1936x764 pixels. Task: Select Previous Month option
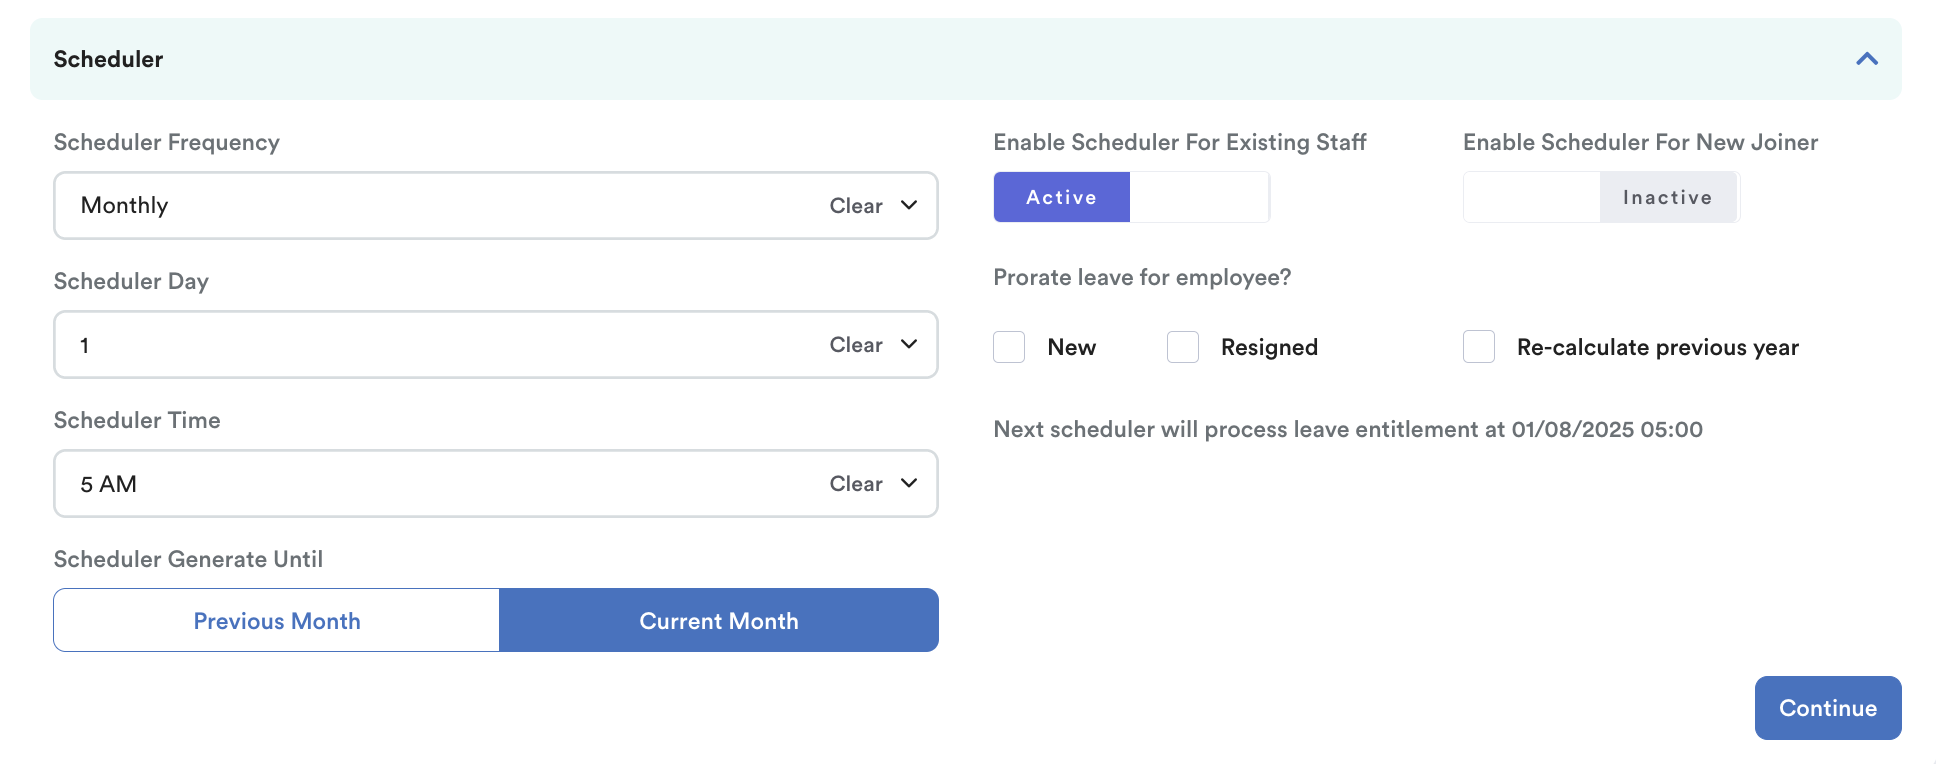point(277,621)
